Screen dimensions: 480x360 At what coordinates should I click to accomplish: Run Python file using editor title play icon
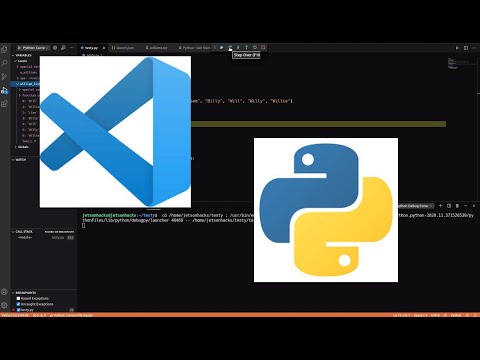click(457, 48)
